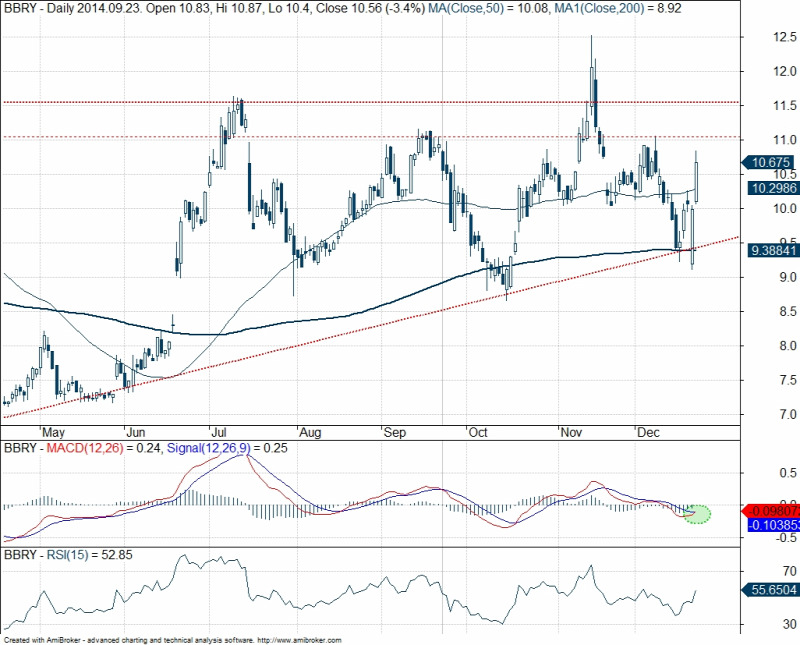Click the Sep label on date axis
This screenshot has height=645, width=800.
coord(394,433)
